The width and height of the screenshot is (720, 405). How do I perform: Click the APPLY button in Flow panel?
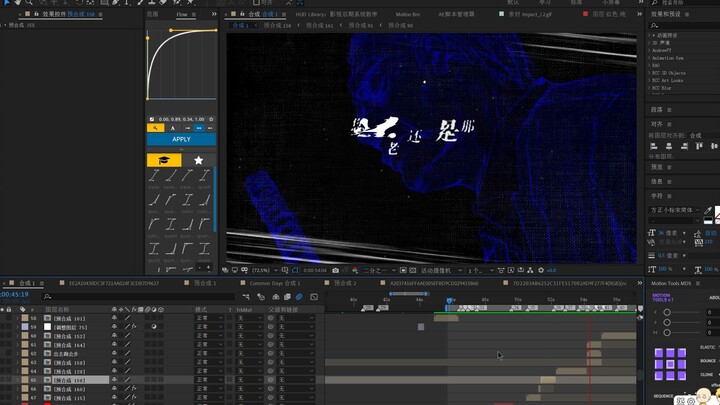181,139
